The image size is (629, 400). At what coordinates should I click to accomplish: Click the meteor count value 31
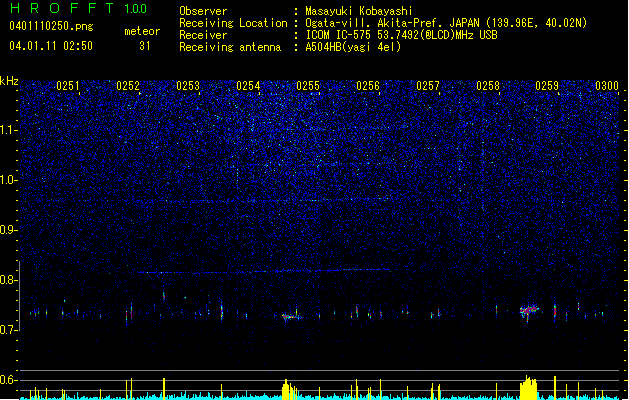coord(145,46)
